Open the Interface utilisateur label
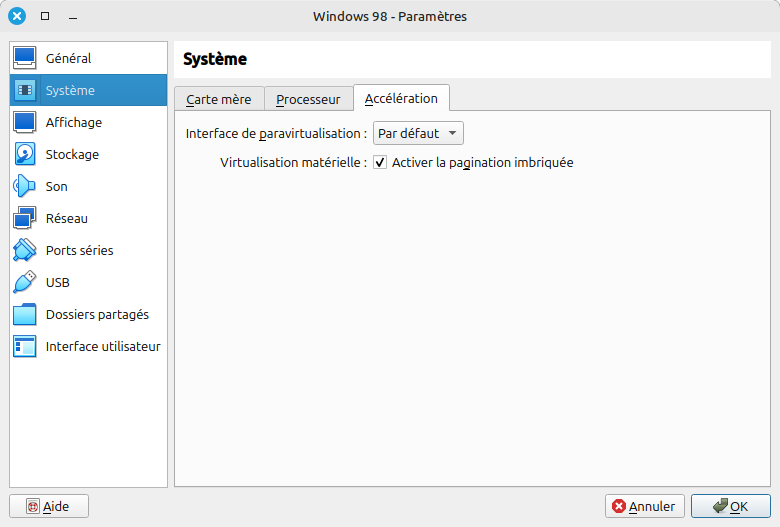 pyautogui.click(x=103, y=346)
